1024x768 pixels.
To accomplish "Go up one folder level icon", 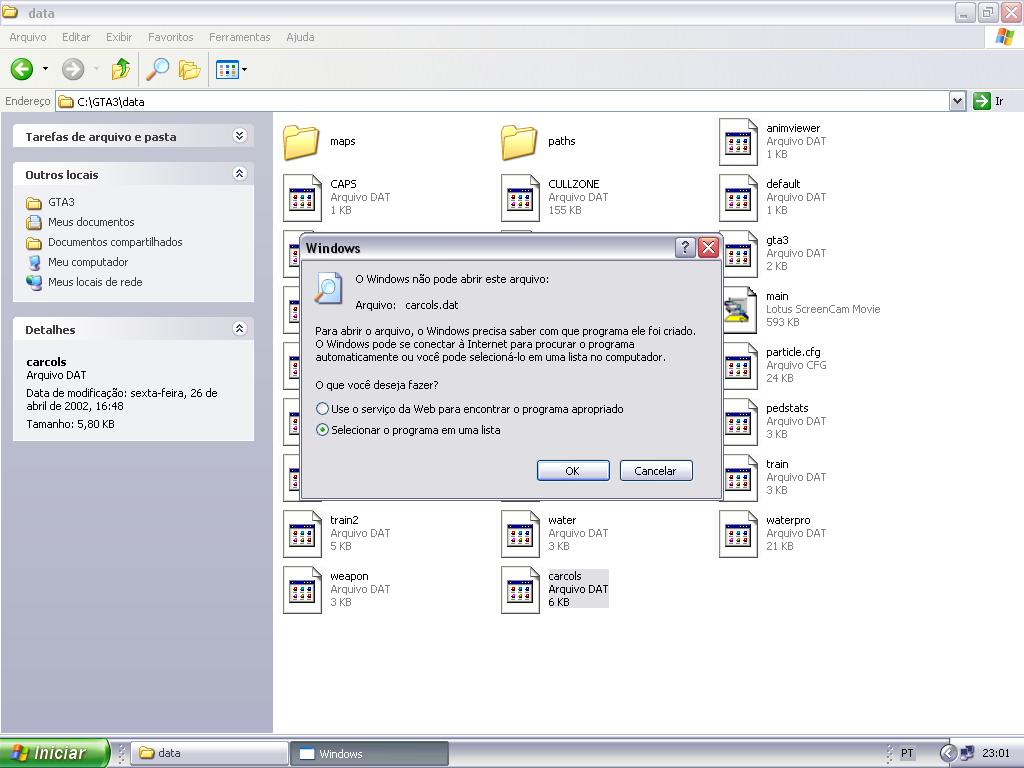I will 121,69.
